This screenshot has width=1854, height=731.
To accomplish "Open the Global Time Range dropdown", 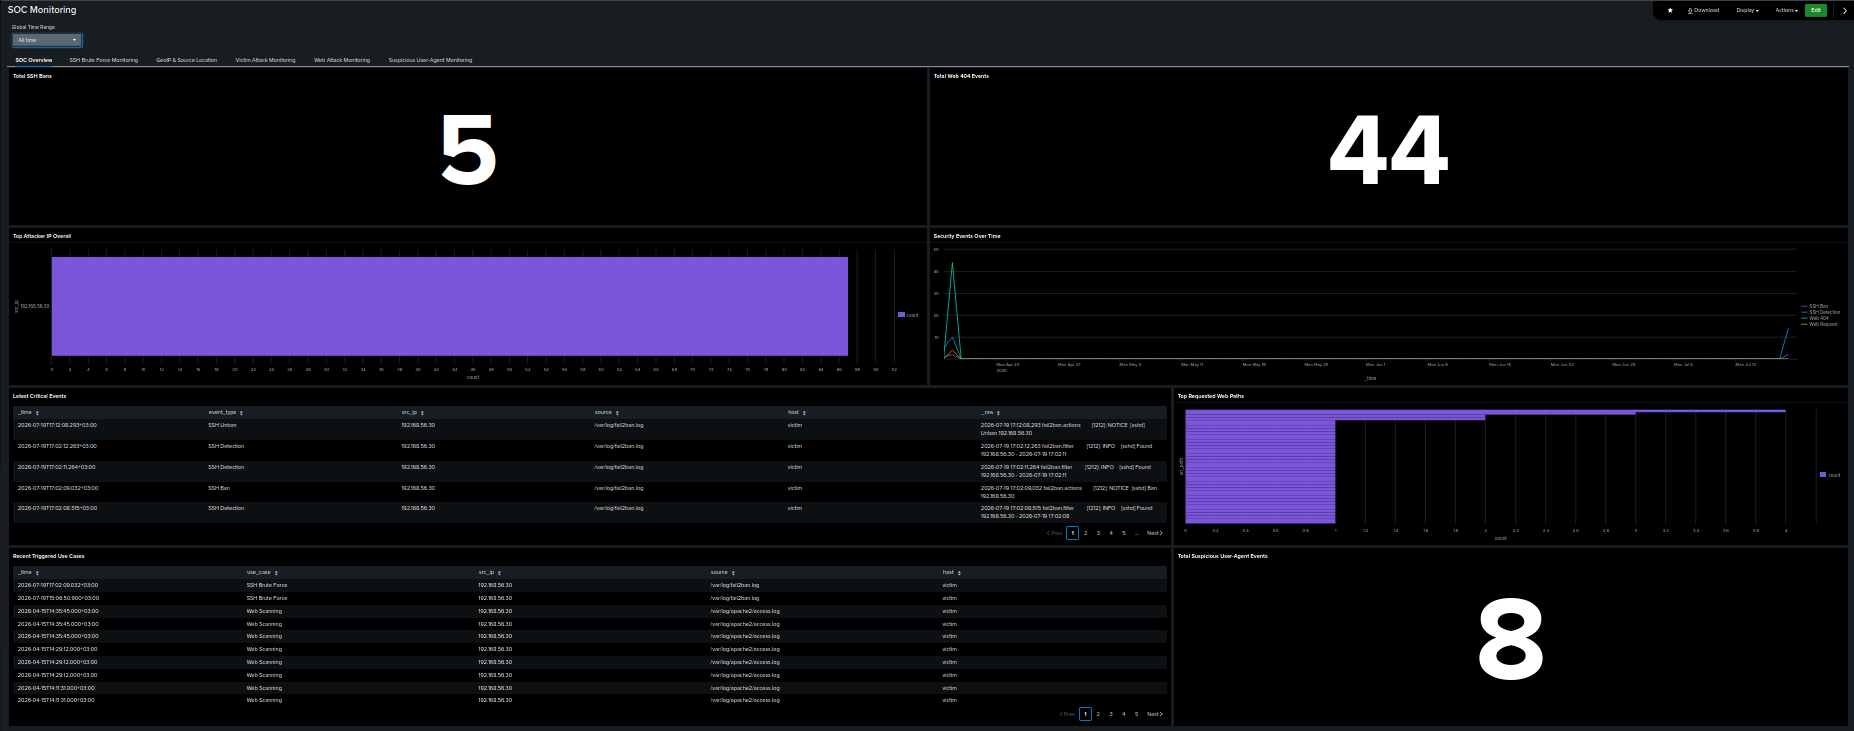I will point(47,40).
